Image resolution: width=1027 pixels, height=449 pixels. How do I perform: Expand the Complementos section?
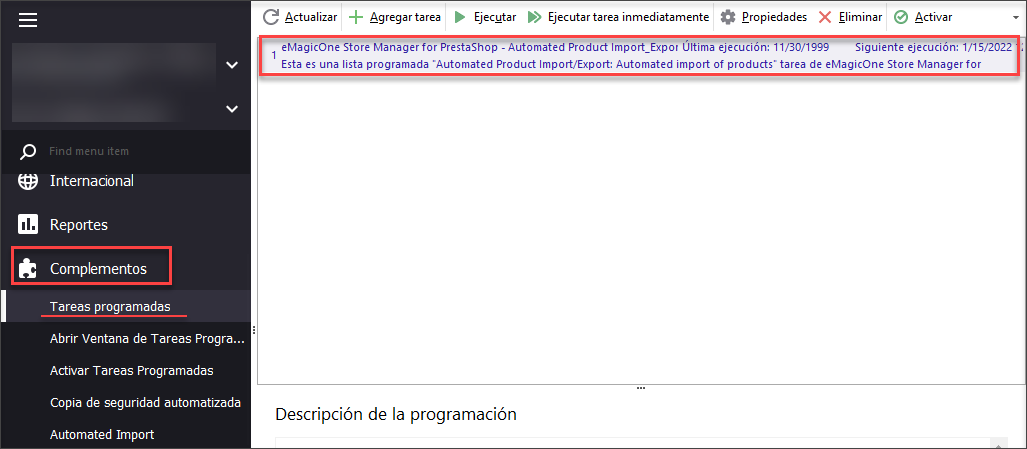[x=98, y=268]
